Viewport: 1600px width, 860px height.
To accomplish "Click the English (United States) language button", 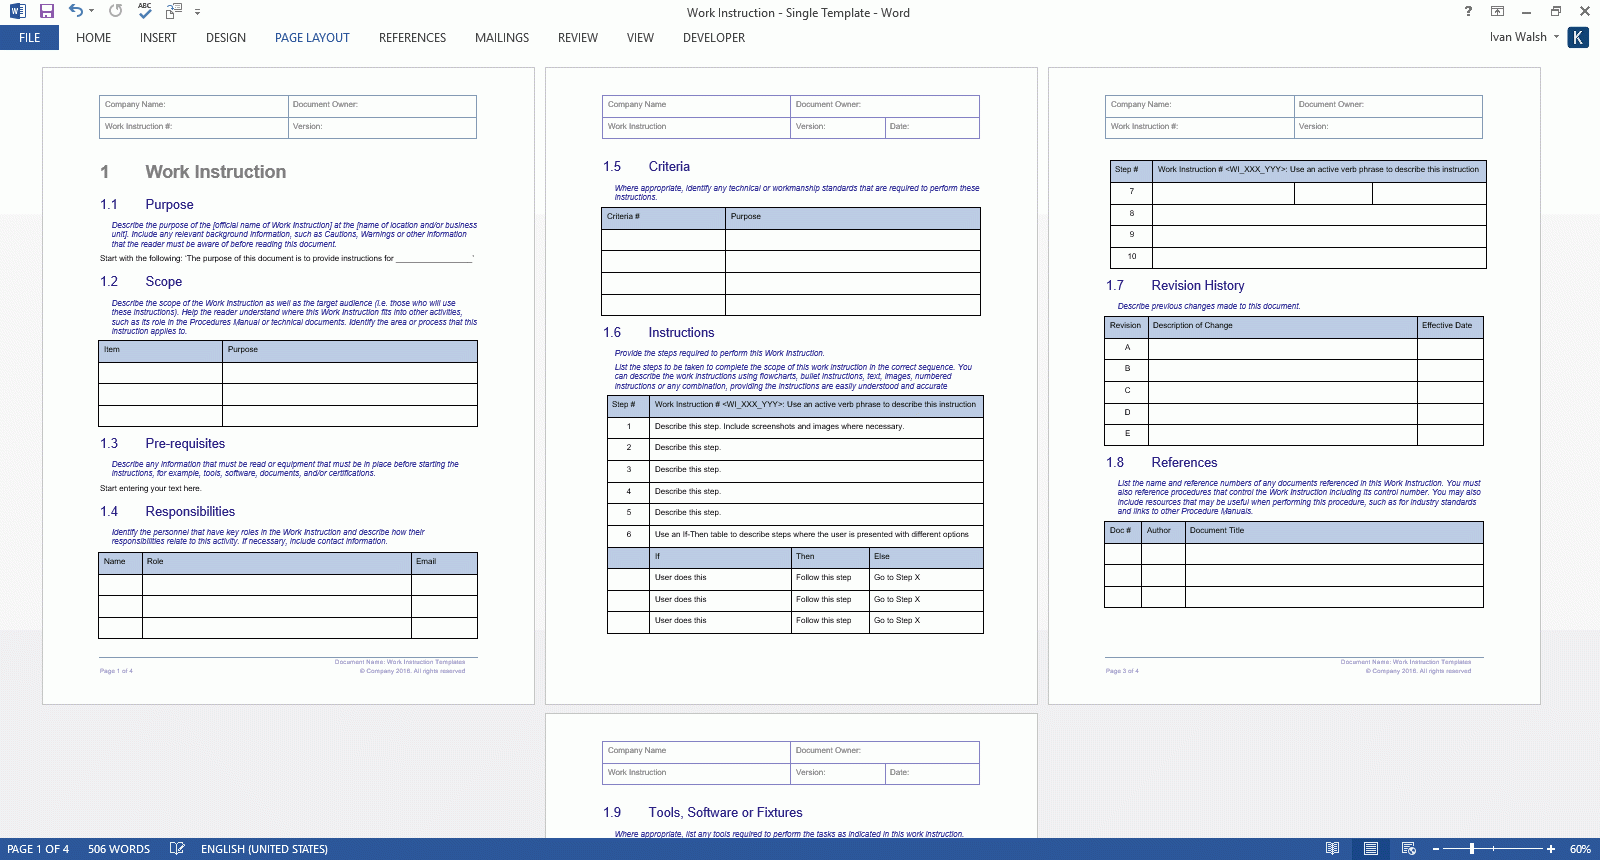I will (x=264, y=849).
